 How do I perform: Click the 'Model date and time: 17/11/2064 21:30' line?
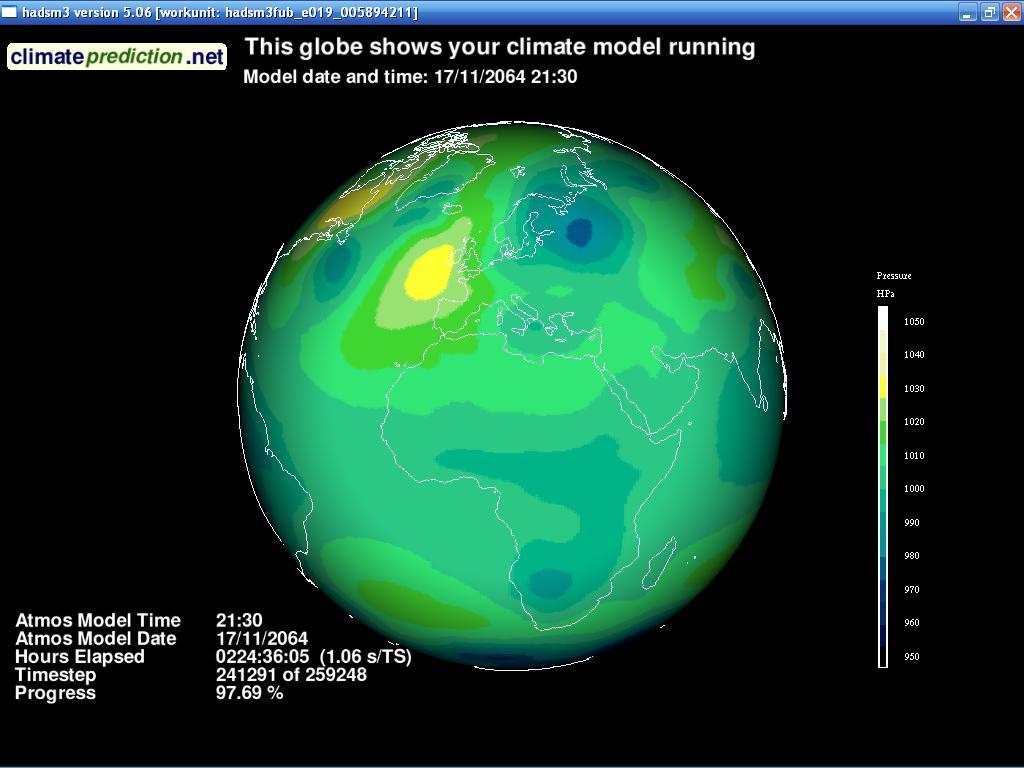coord(410,77)
